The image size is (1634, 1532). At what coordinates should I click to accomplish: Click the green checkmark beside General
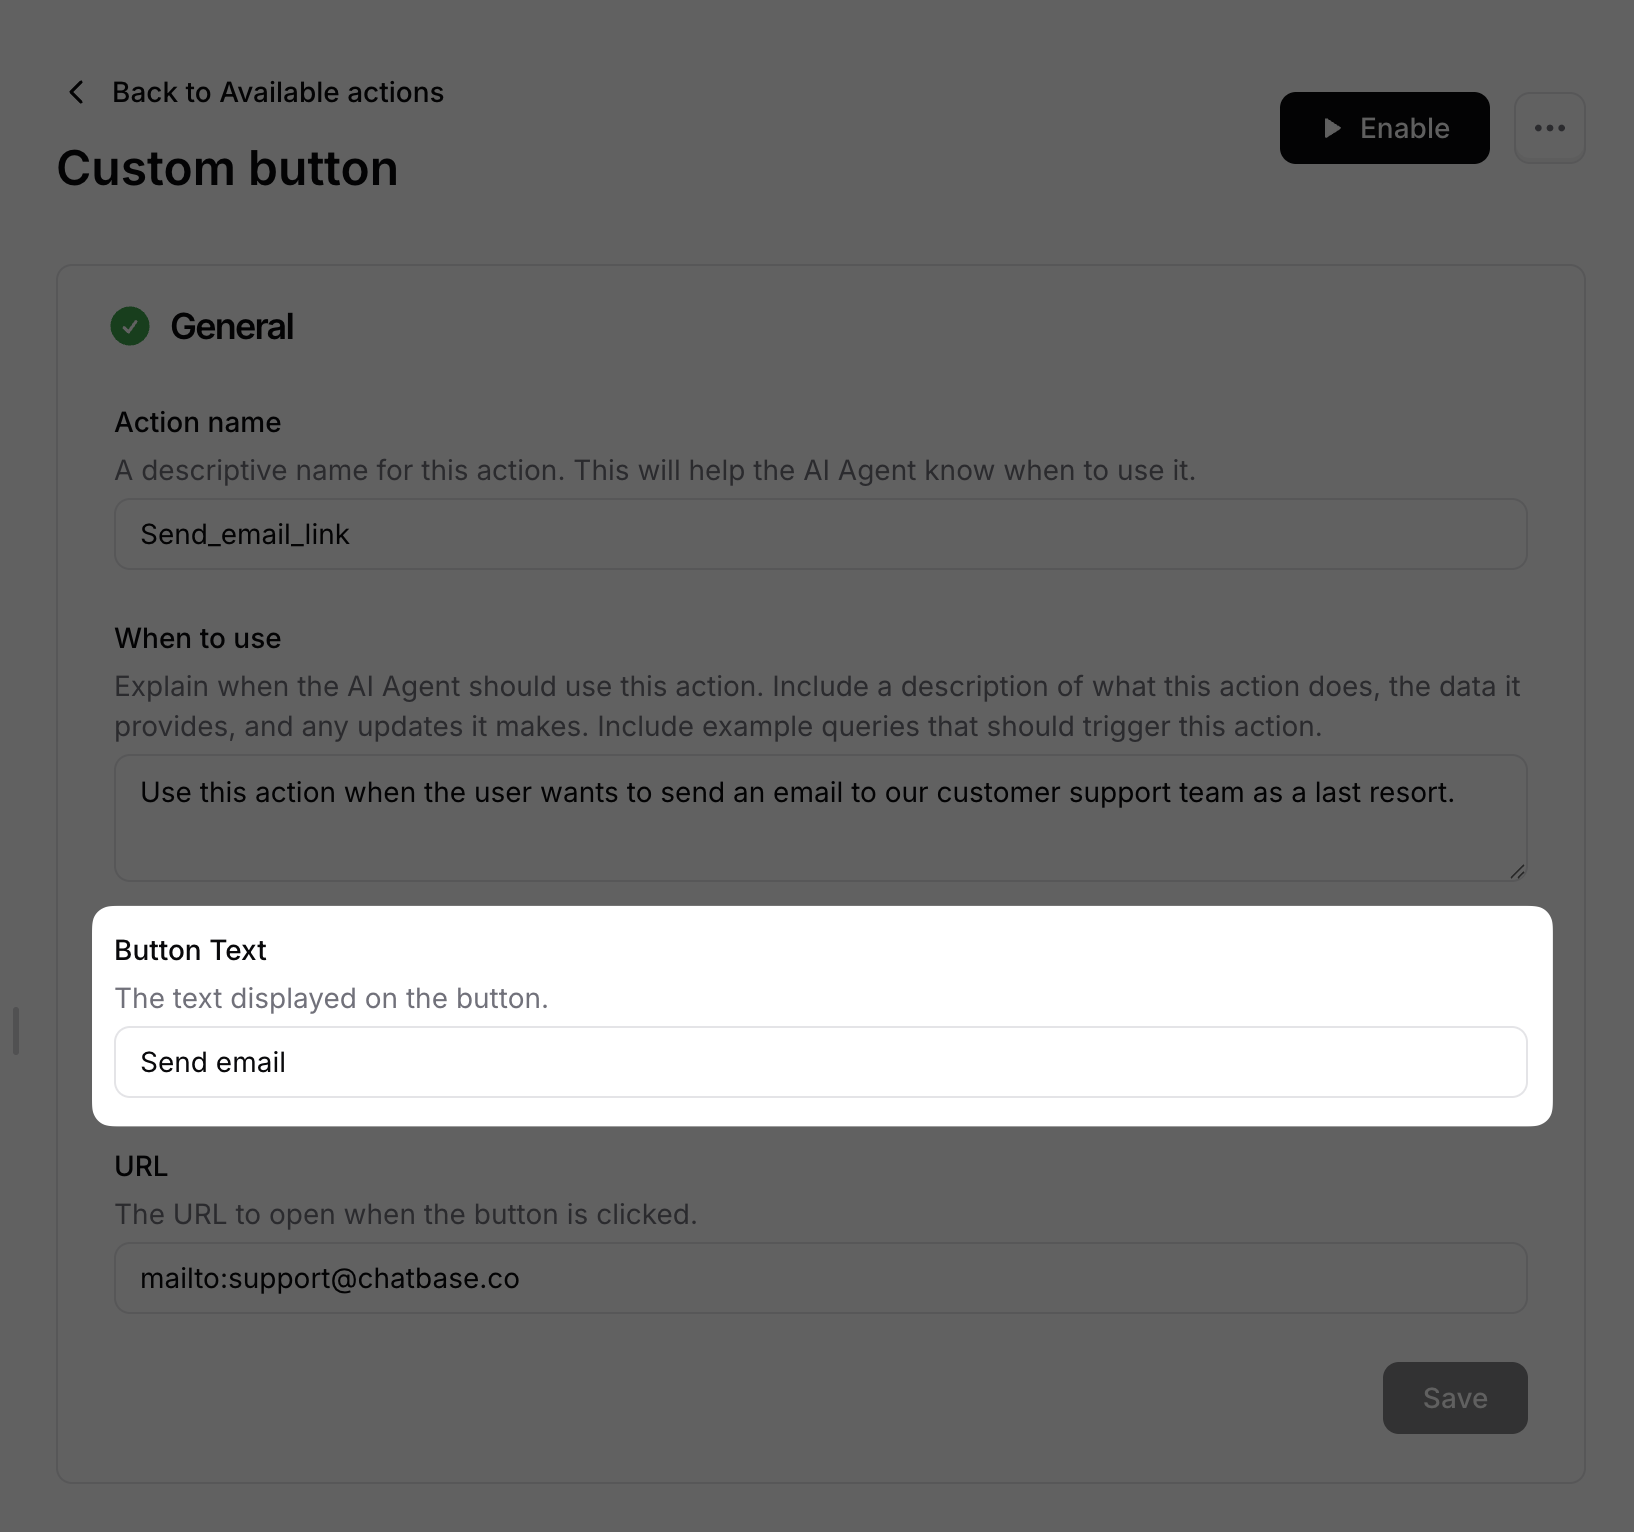coord(129,326)
